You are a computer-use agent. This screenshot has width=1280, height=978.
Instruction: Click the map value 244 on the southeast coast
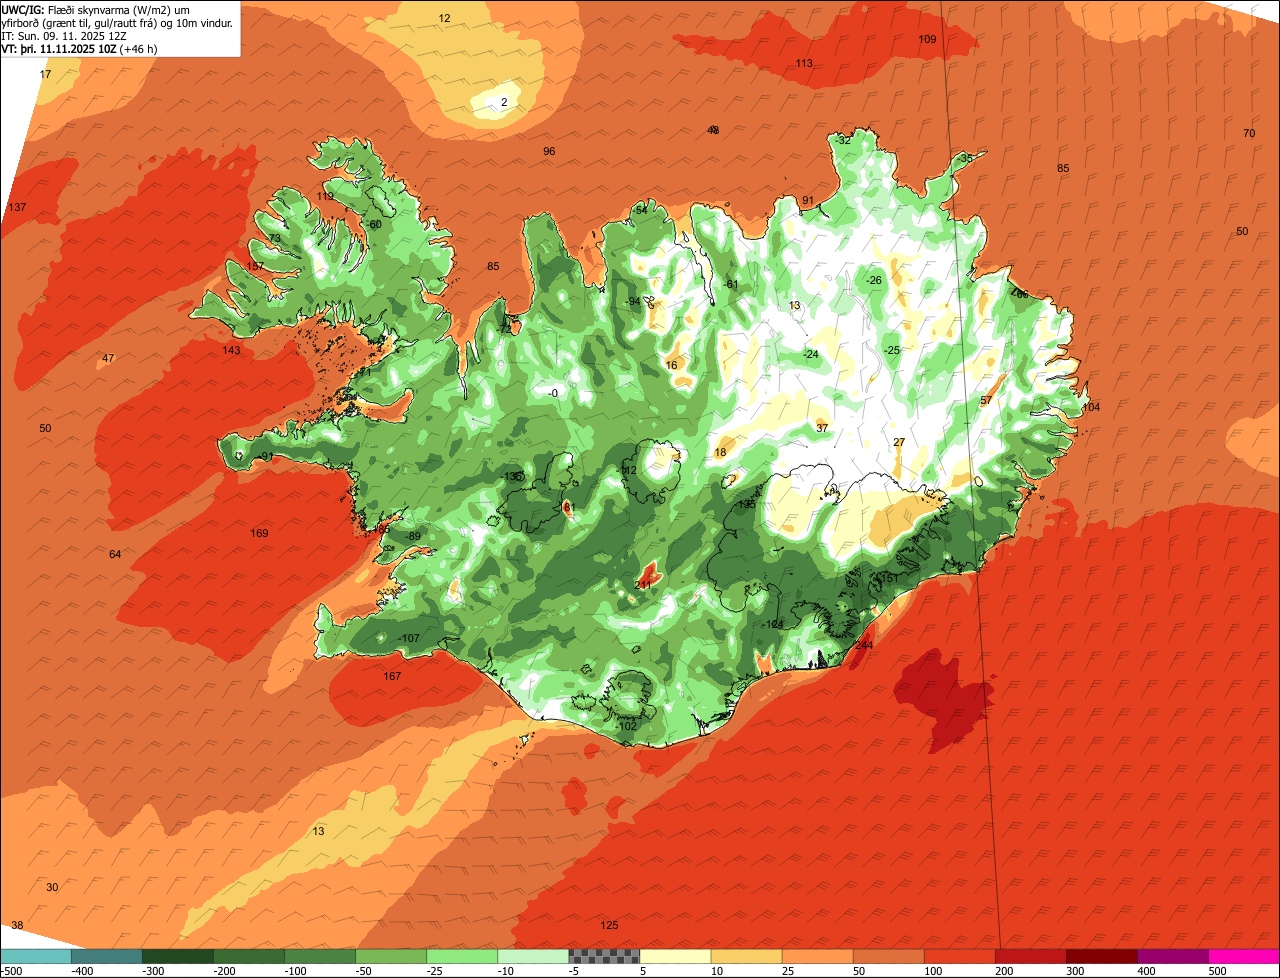tap(865, 646)
